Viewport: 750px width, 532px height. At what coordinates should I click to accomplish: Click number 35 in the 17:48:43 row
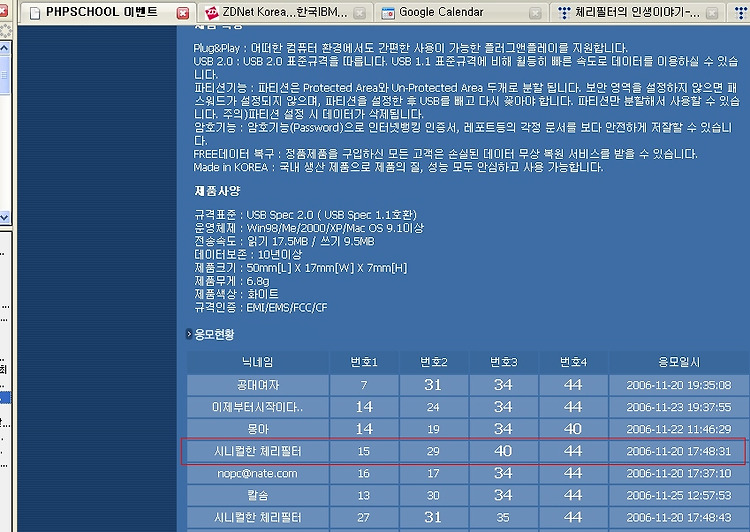click(503, 517)
